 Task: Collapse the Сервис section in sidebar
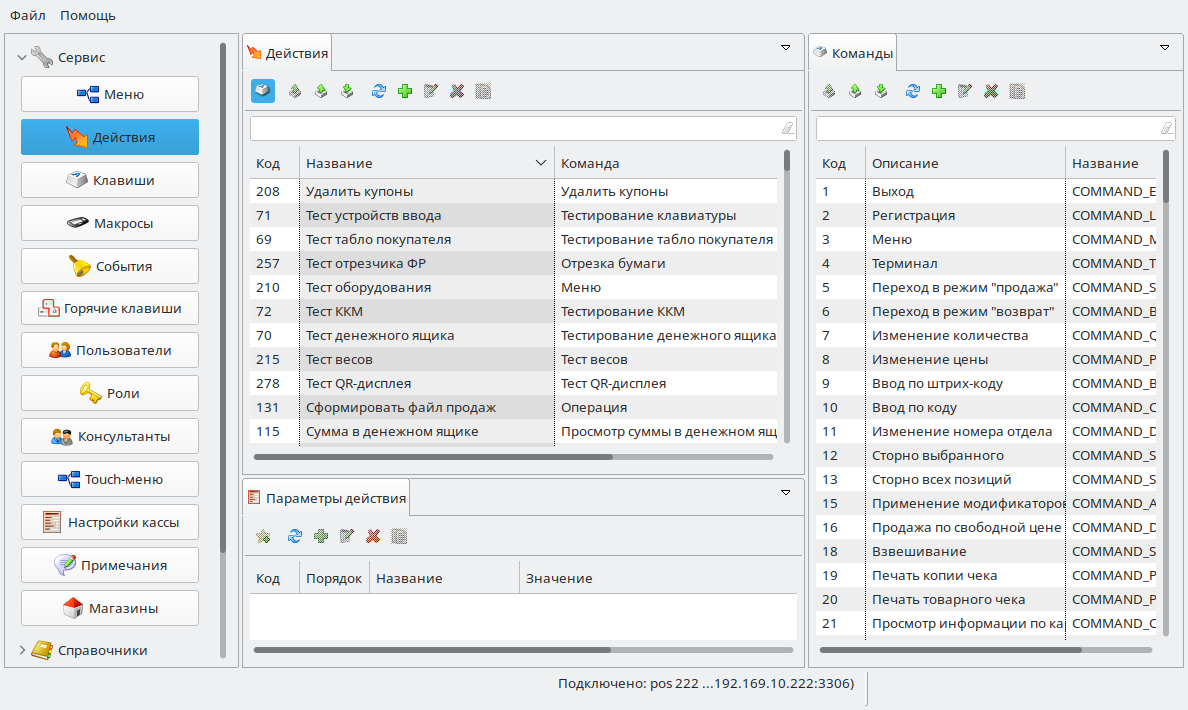[x=22, y=58]
